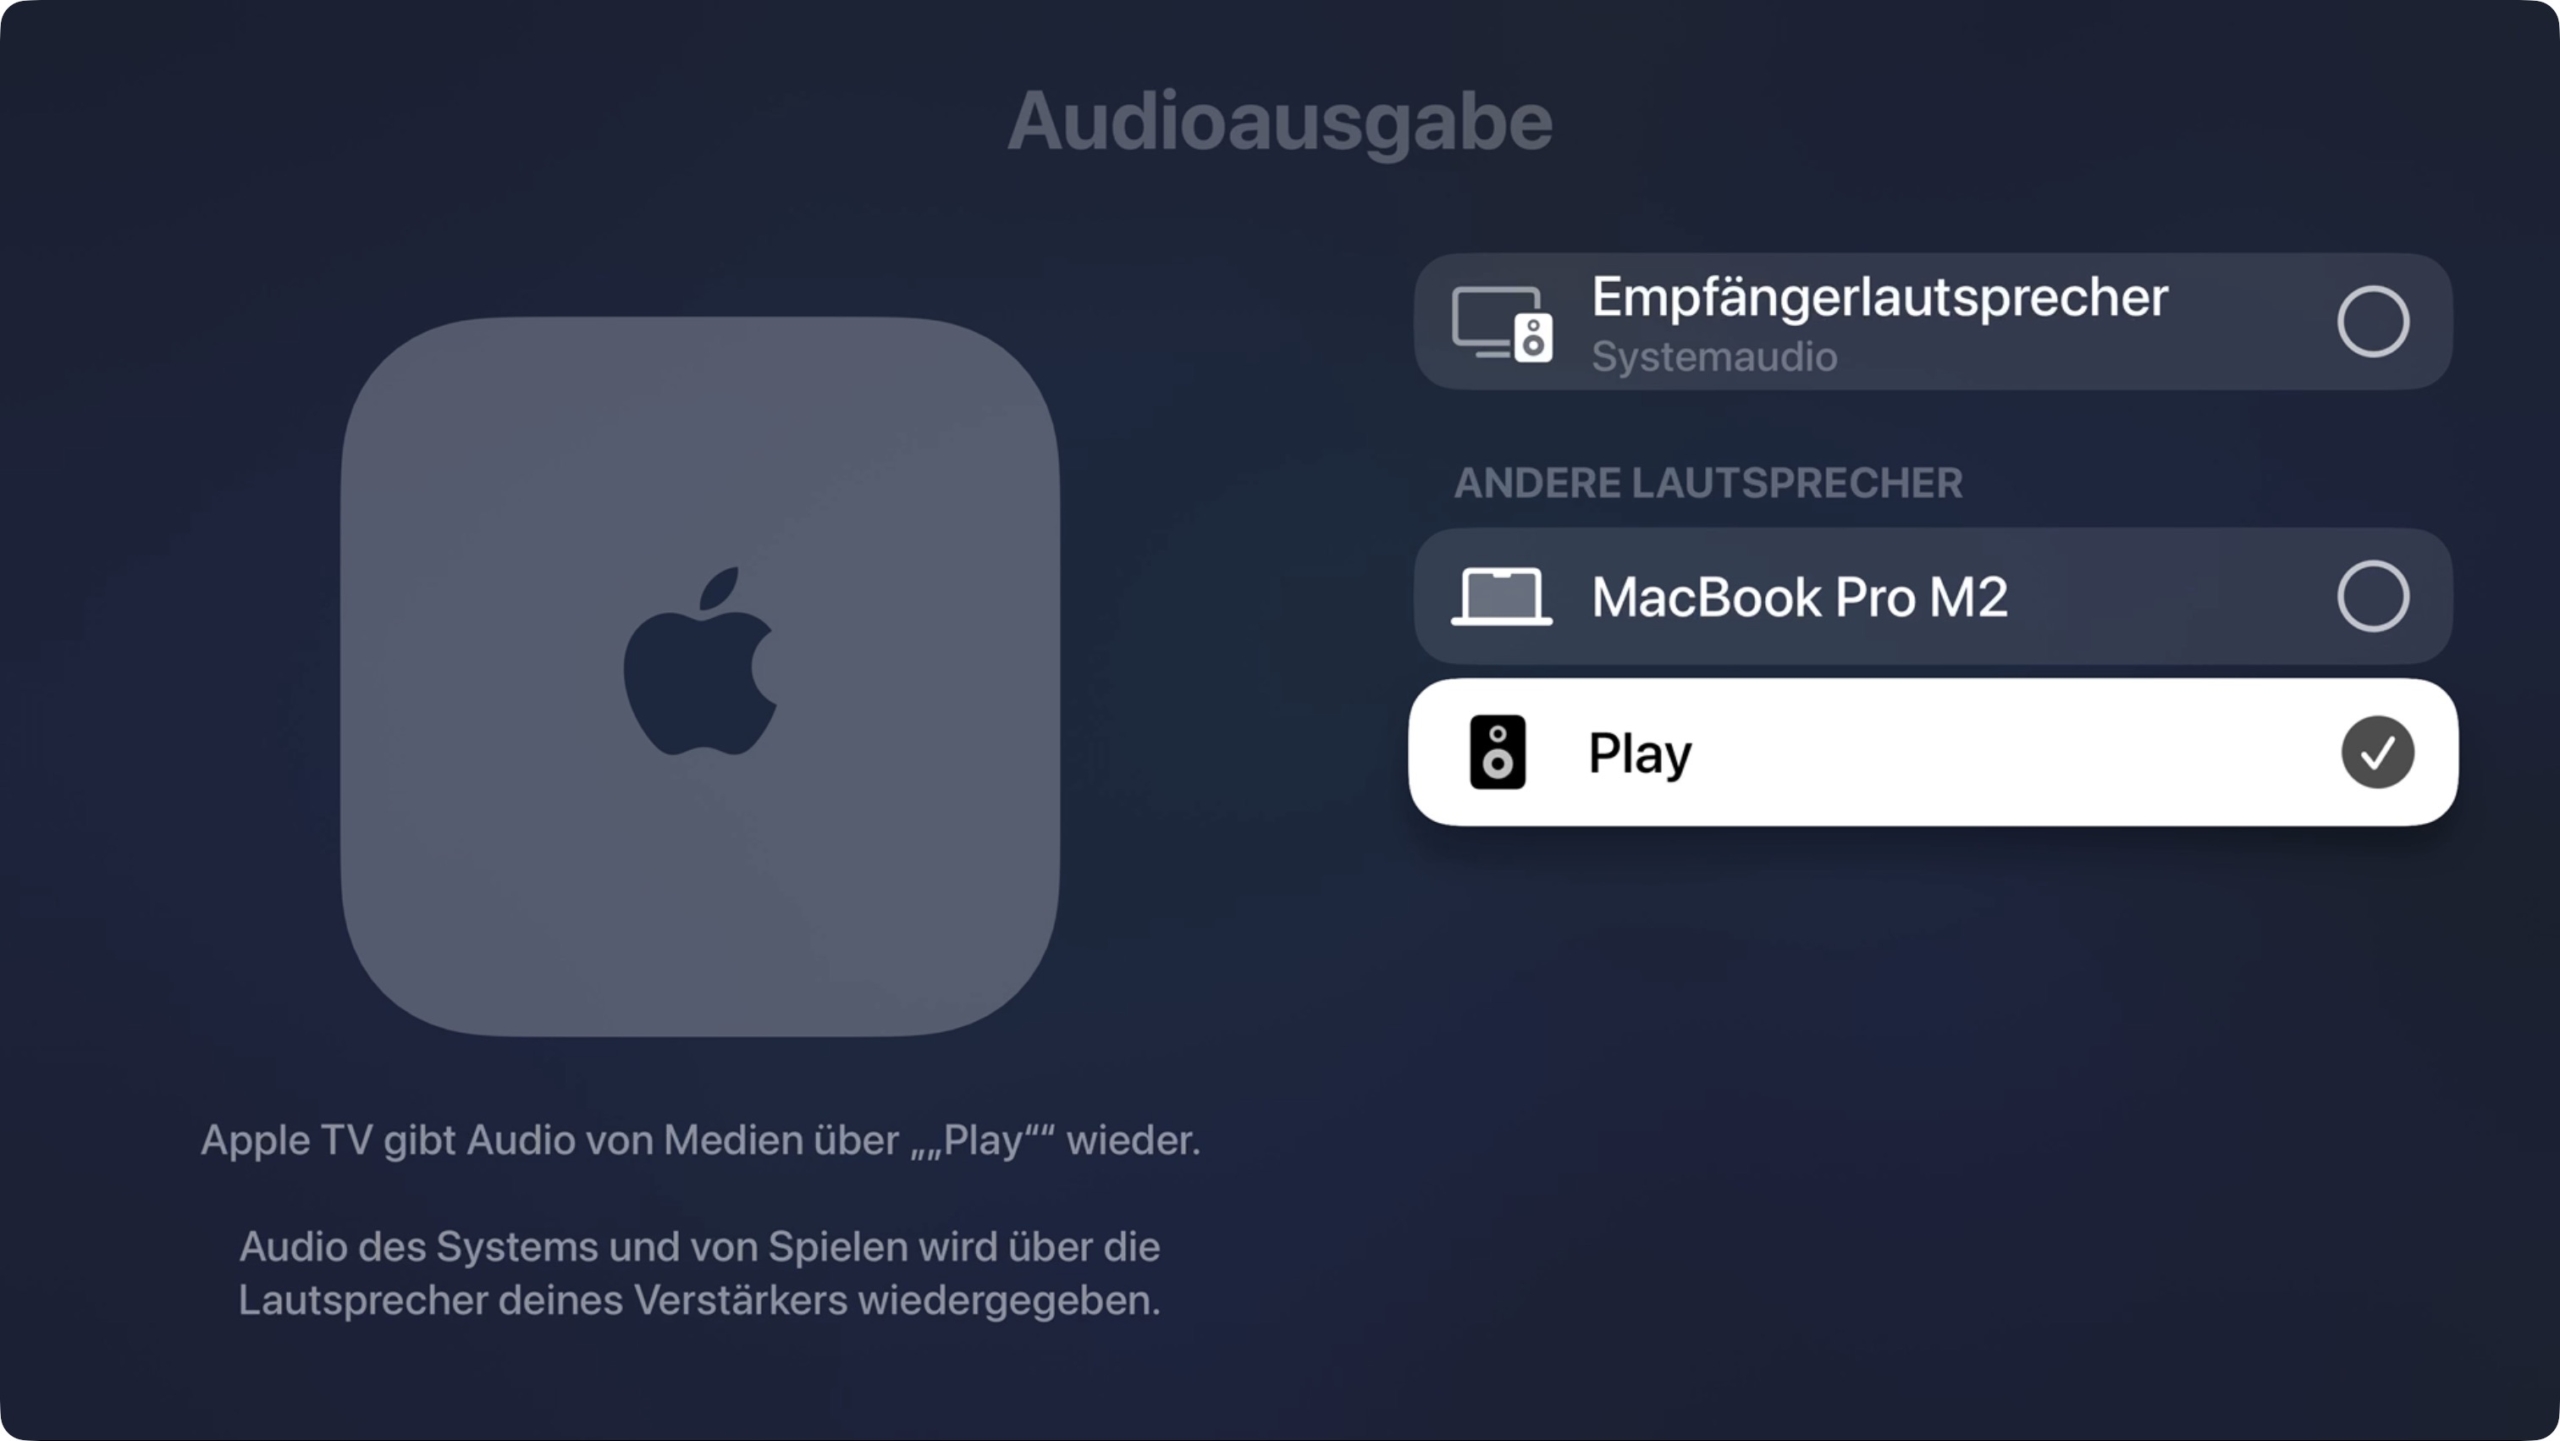Click the Audioausgabe page title
This screenshot has width=2560, height=1441.
click(x=1280, y=122)
